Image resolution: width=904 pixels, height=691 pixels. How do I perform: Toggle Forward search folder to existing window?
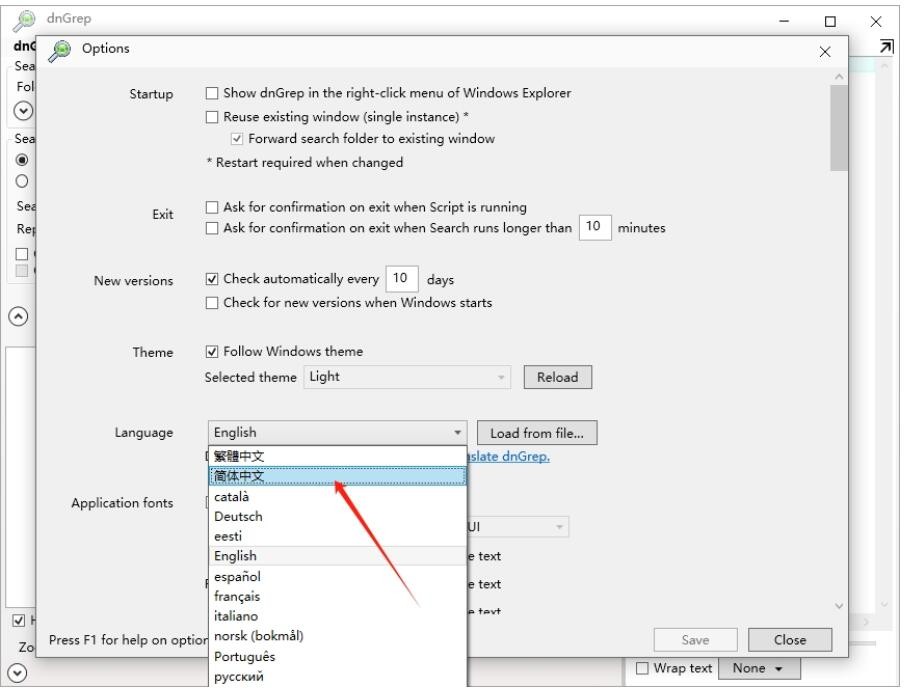click(x=236, y=139)
